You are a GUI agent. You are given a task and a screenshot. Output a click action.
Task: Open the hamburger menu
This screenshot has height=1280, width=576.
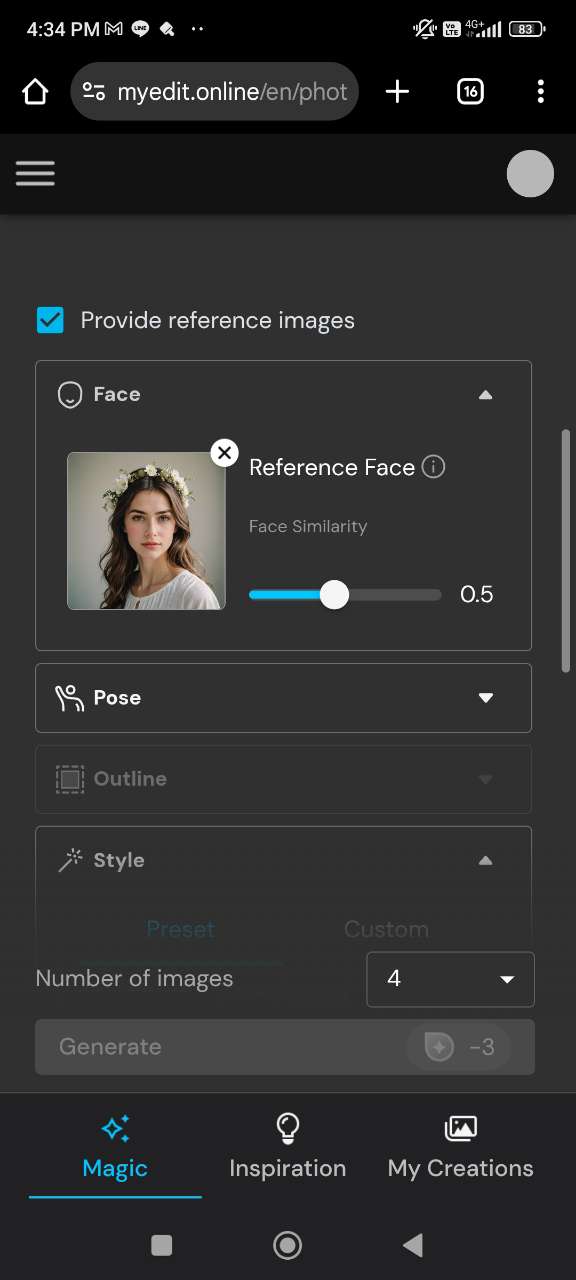(35, 173)
